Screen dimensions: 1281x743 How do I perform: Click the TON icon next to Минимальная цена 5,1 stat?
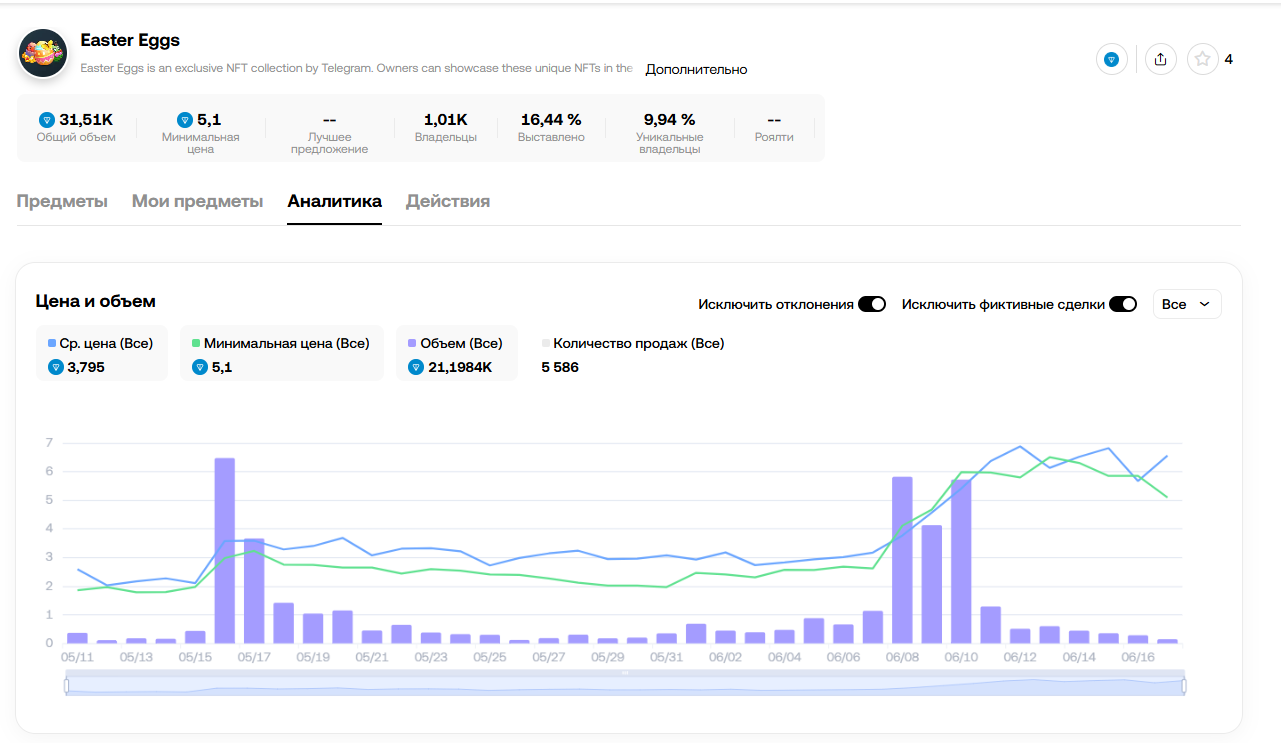point(184,120)
